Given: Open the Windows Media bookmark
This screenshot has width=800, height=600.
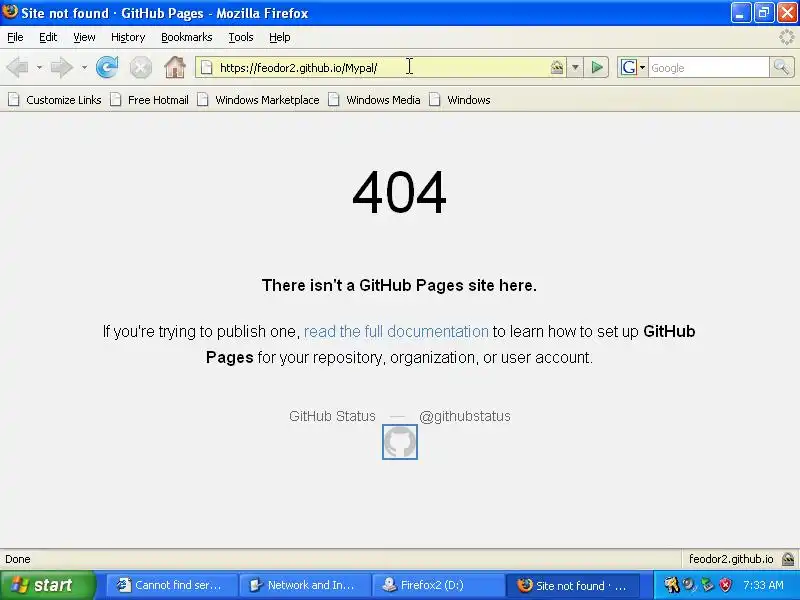Looking at the screenshot, I should coord(374,100).
